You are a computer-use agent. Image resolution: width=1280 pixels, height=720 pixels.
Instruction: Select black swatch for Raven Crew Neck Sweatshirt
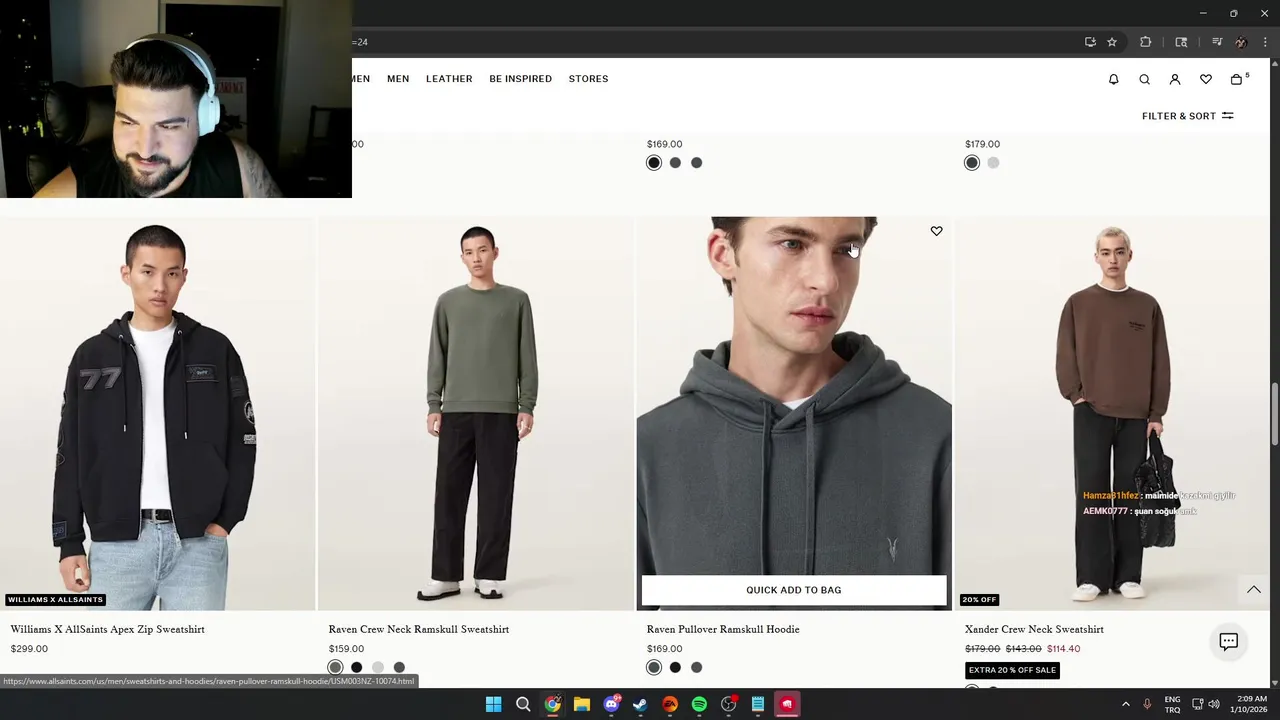tap(356, 667)
